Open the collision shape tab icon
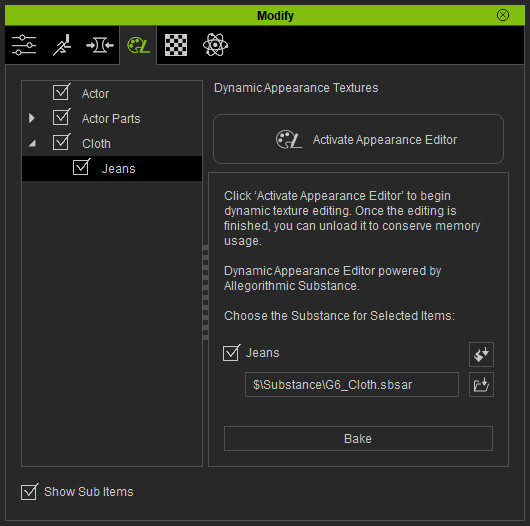This screenshot has width=530, height=526. tap(100, 45)
